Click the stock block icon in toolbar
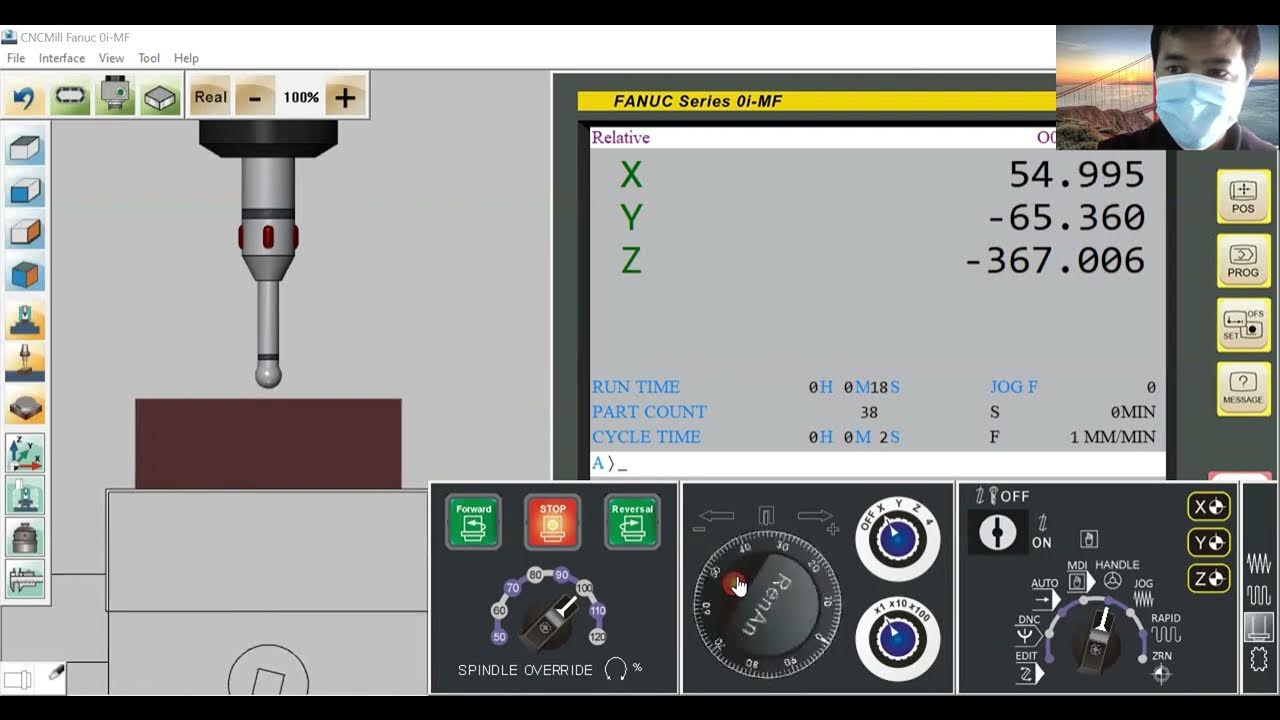Viewport: 1280px width, 720px height. click(x=160, y=97)
